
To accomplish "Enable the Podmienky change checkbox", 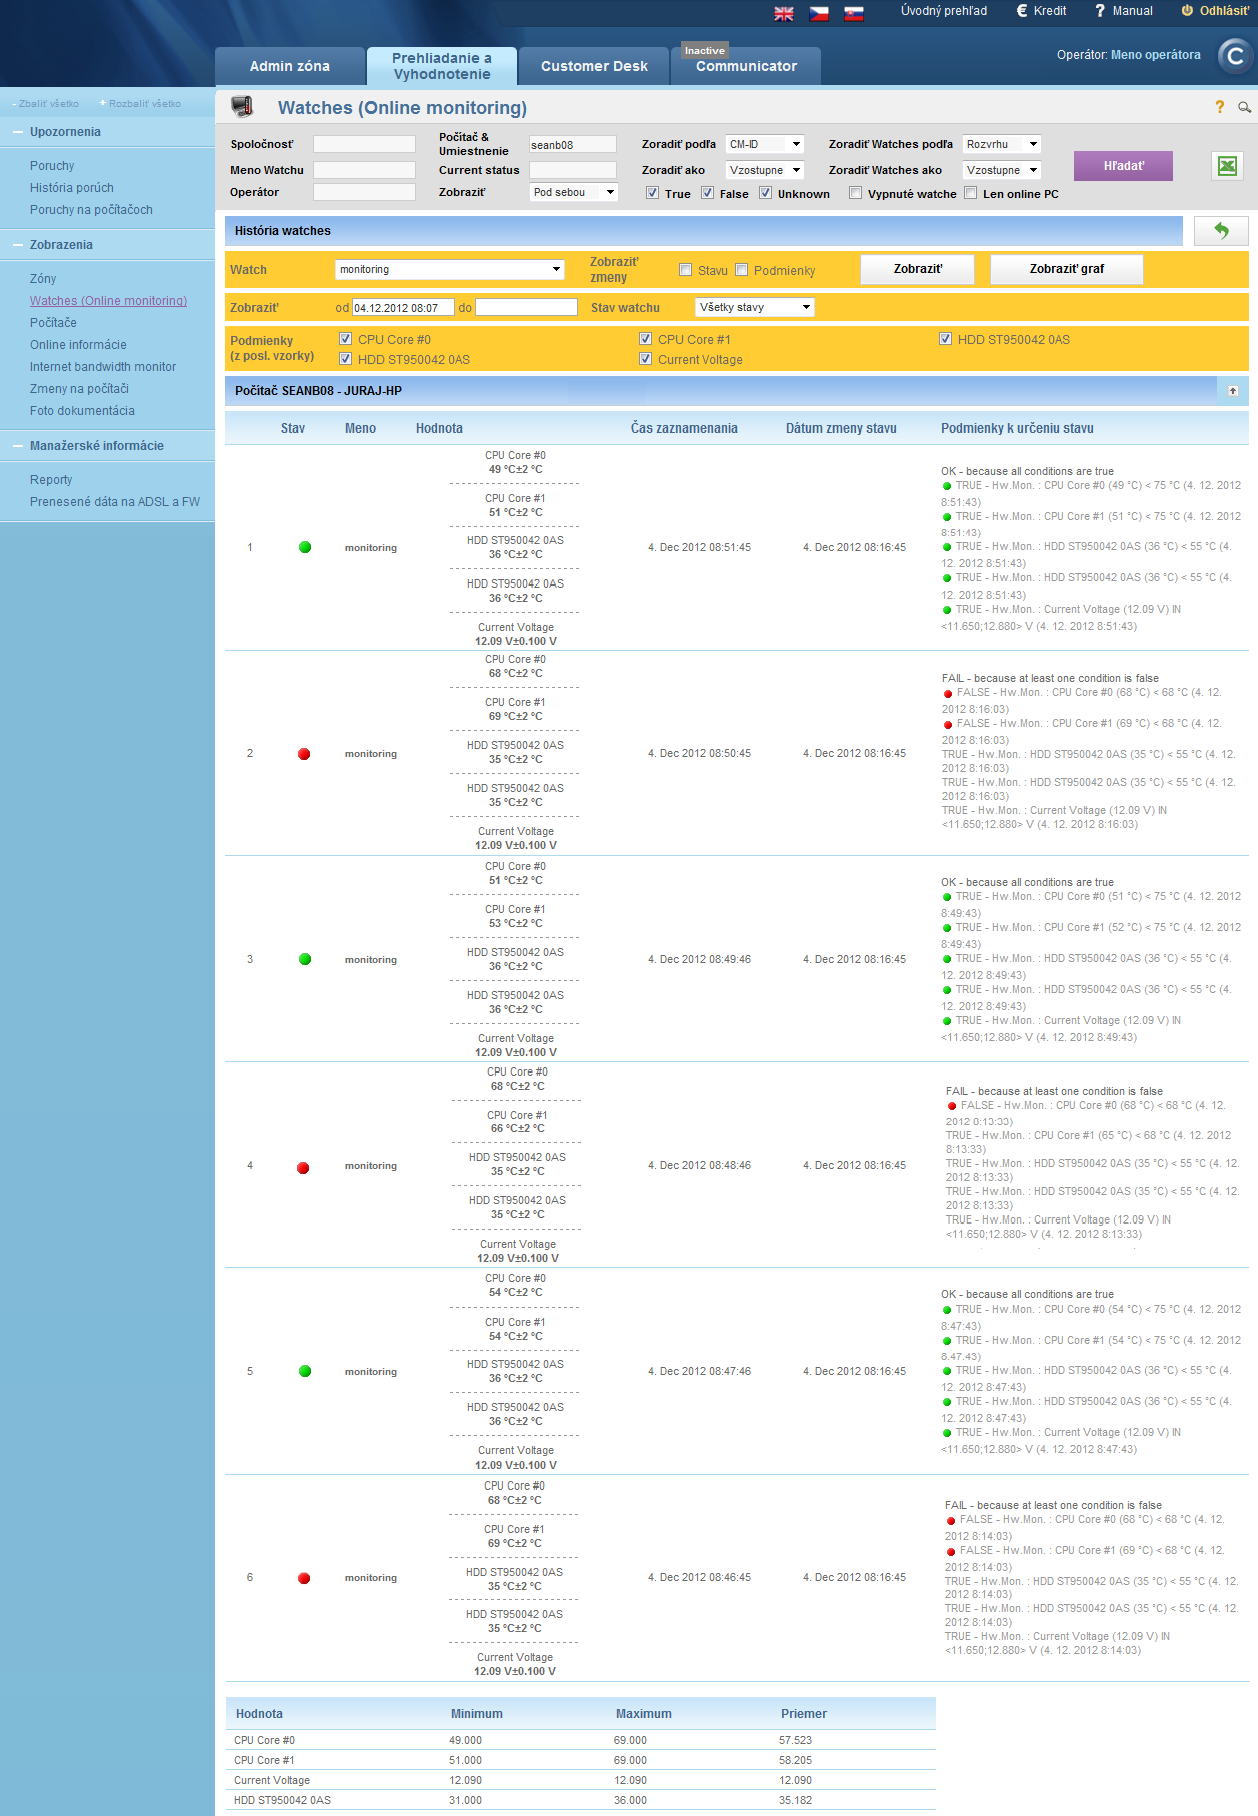I will pyautogui.click(x=741, y=270).
